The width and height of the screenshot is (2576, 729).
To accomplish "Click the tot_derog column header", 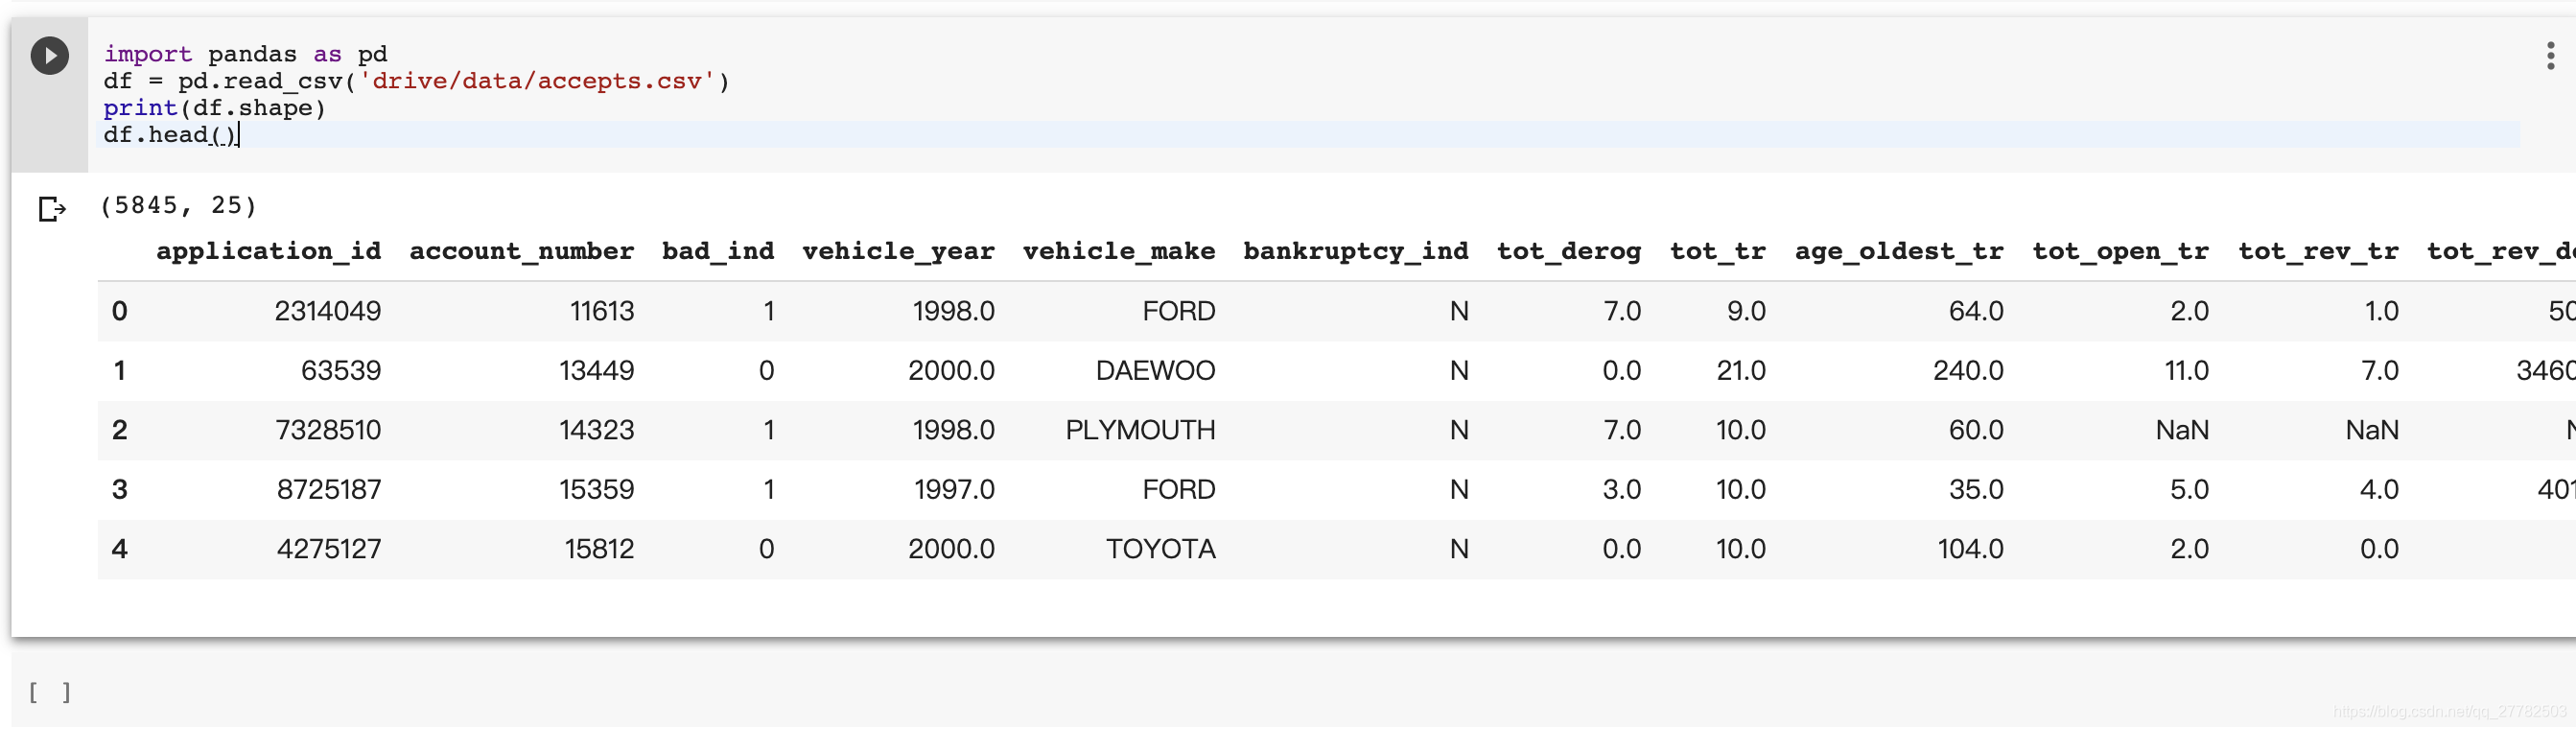I will [x=1569, y=251].
